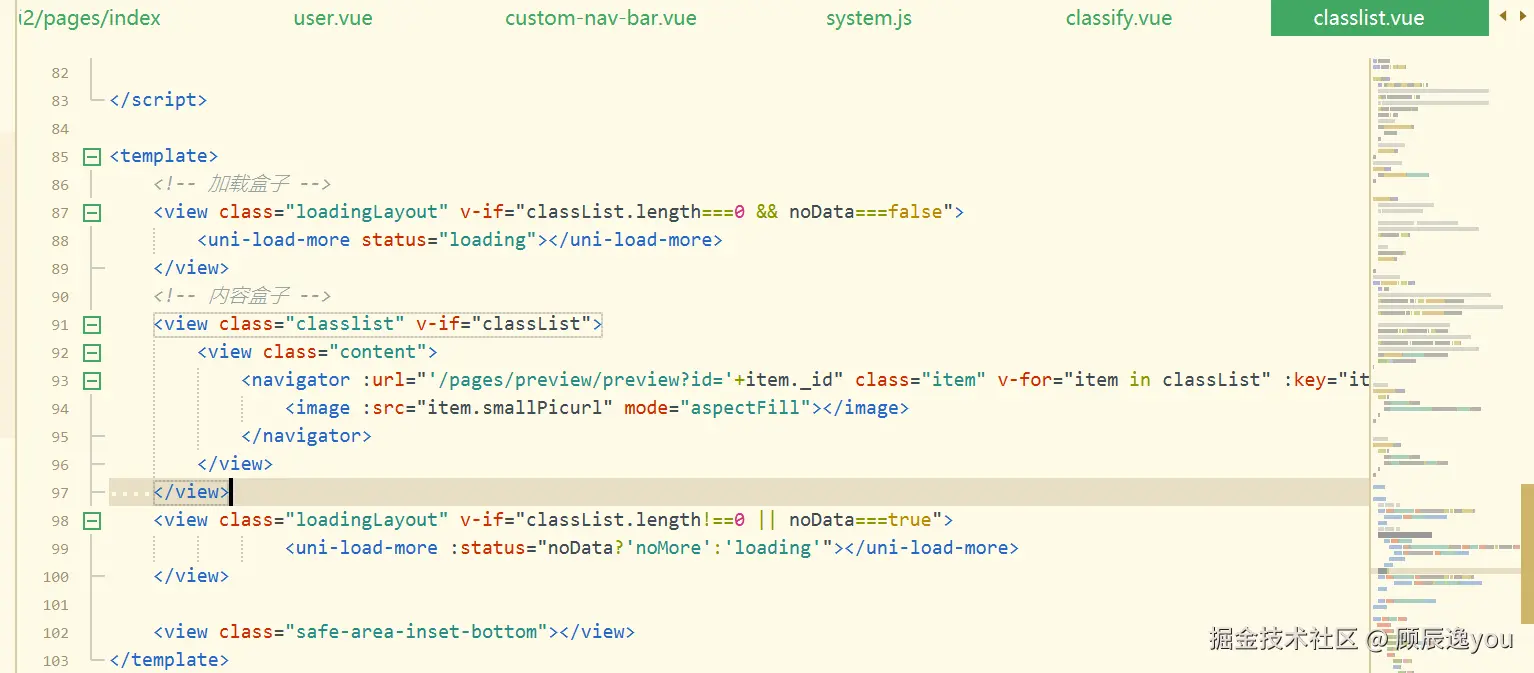Click the closing </template> tag on line 103
Image resolution: width=1534 pixels, height=673 pixels.
[x=169, y=660]
